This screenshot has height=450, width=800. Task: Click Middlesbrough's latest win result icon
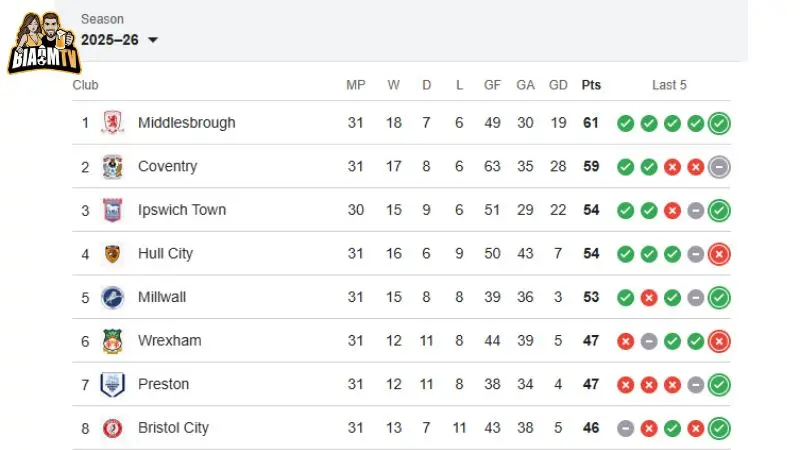click(x=719, y=124)
